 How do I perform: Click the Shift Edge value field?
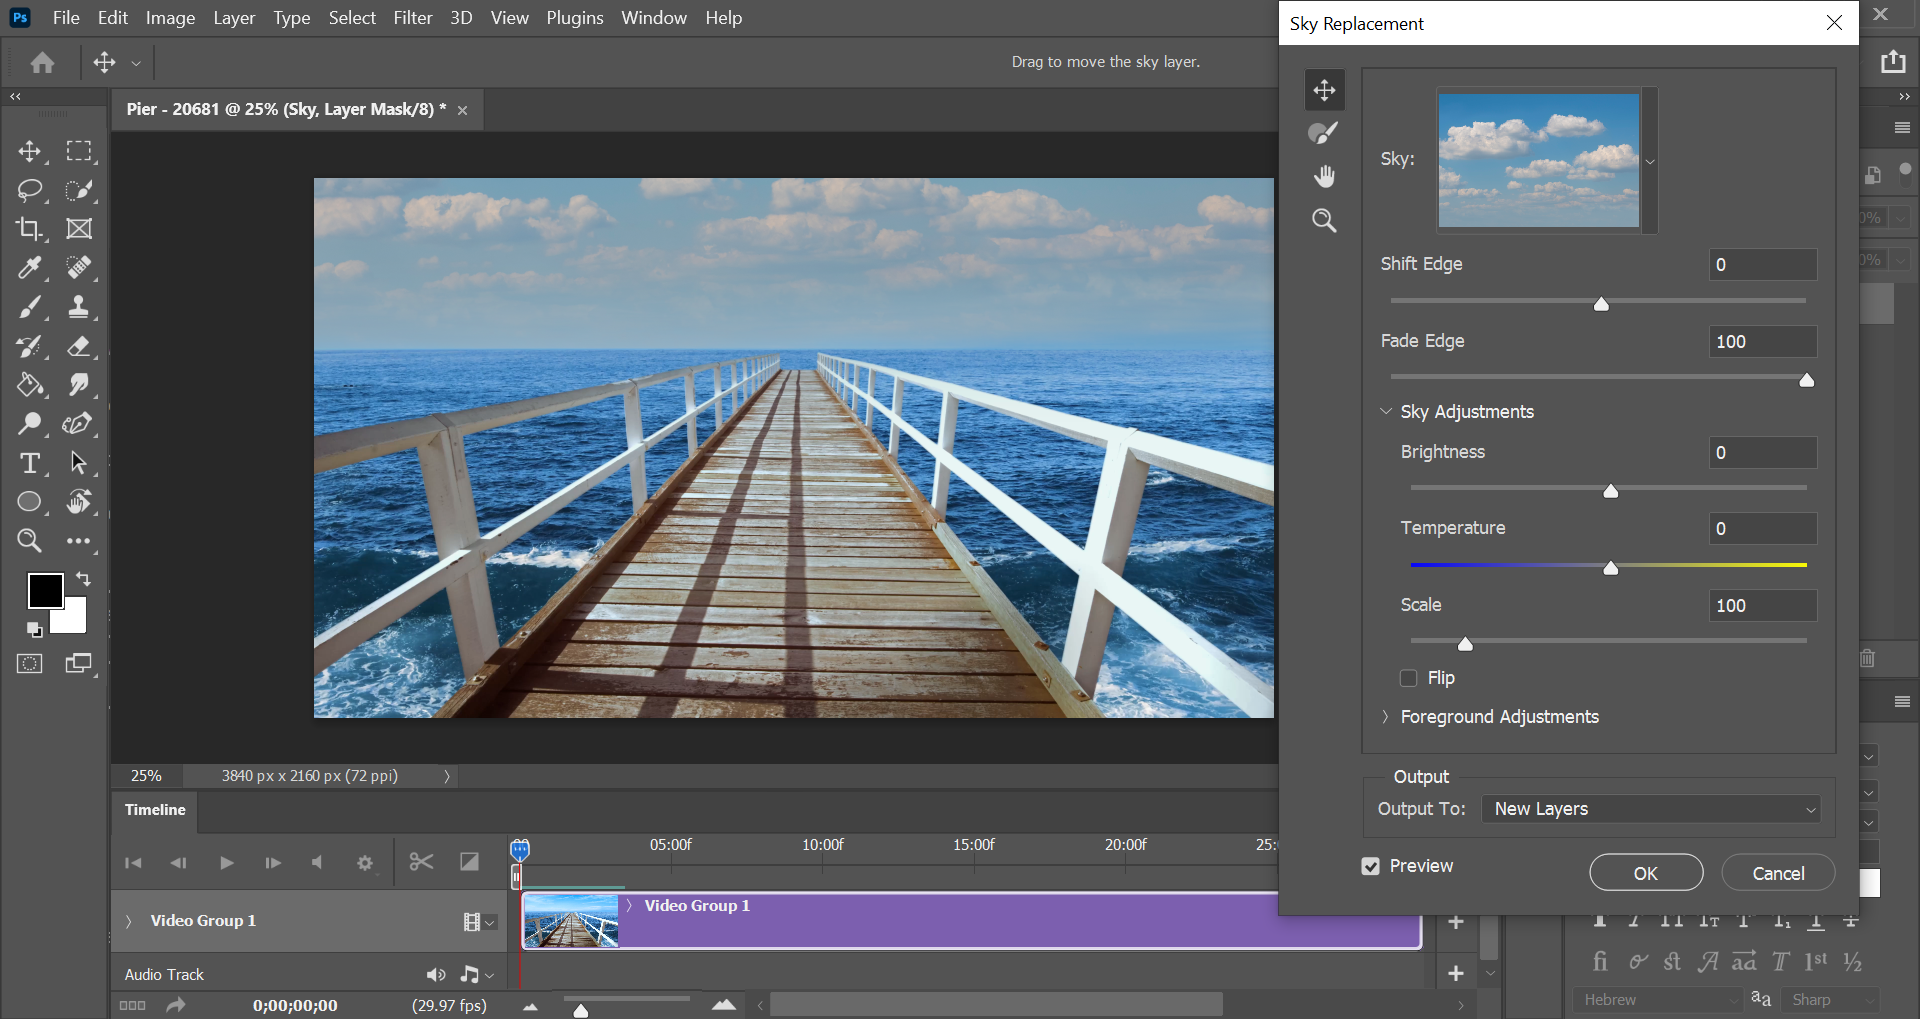1762,265
